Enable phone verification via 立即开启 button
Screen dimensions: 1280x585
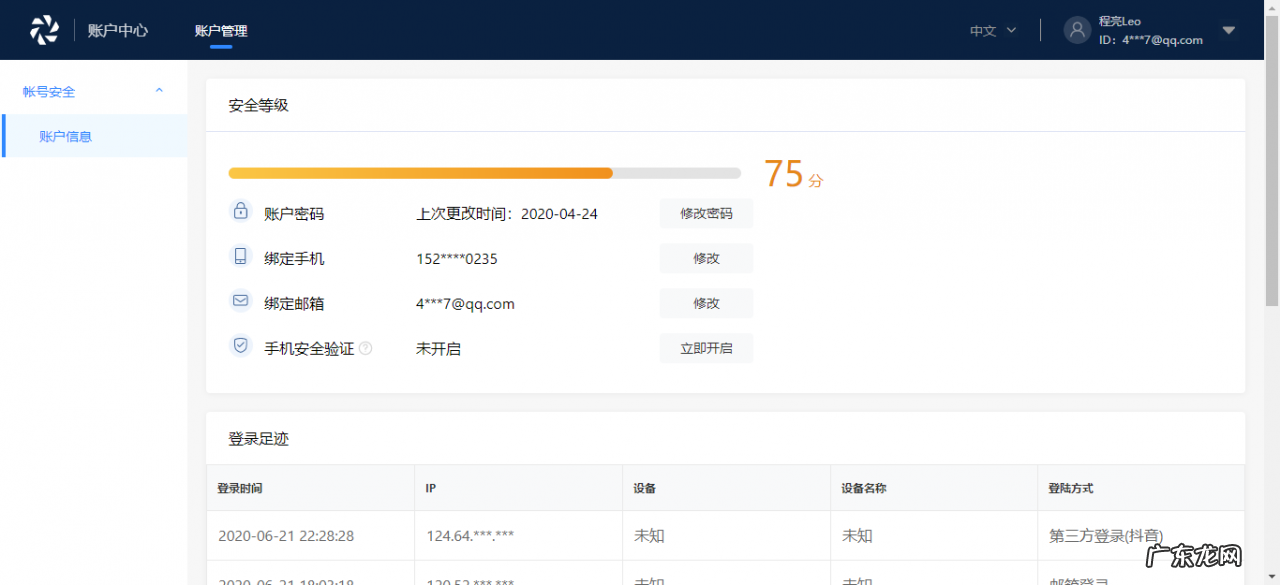click(x=706, y=348)
